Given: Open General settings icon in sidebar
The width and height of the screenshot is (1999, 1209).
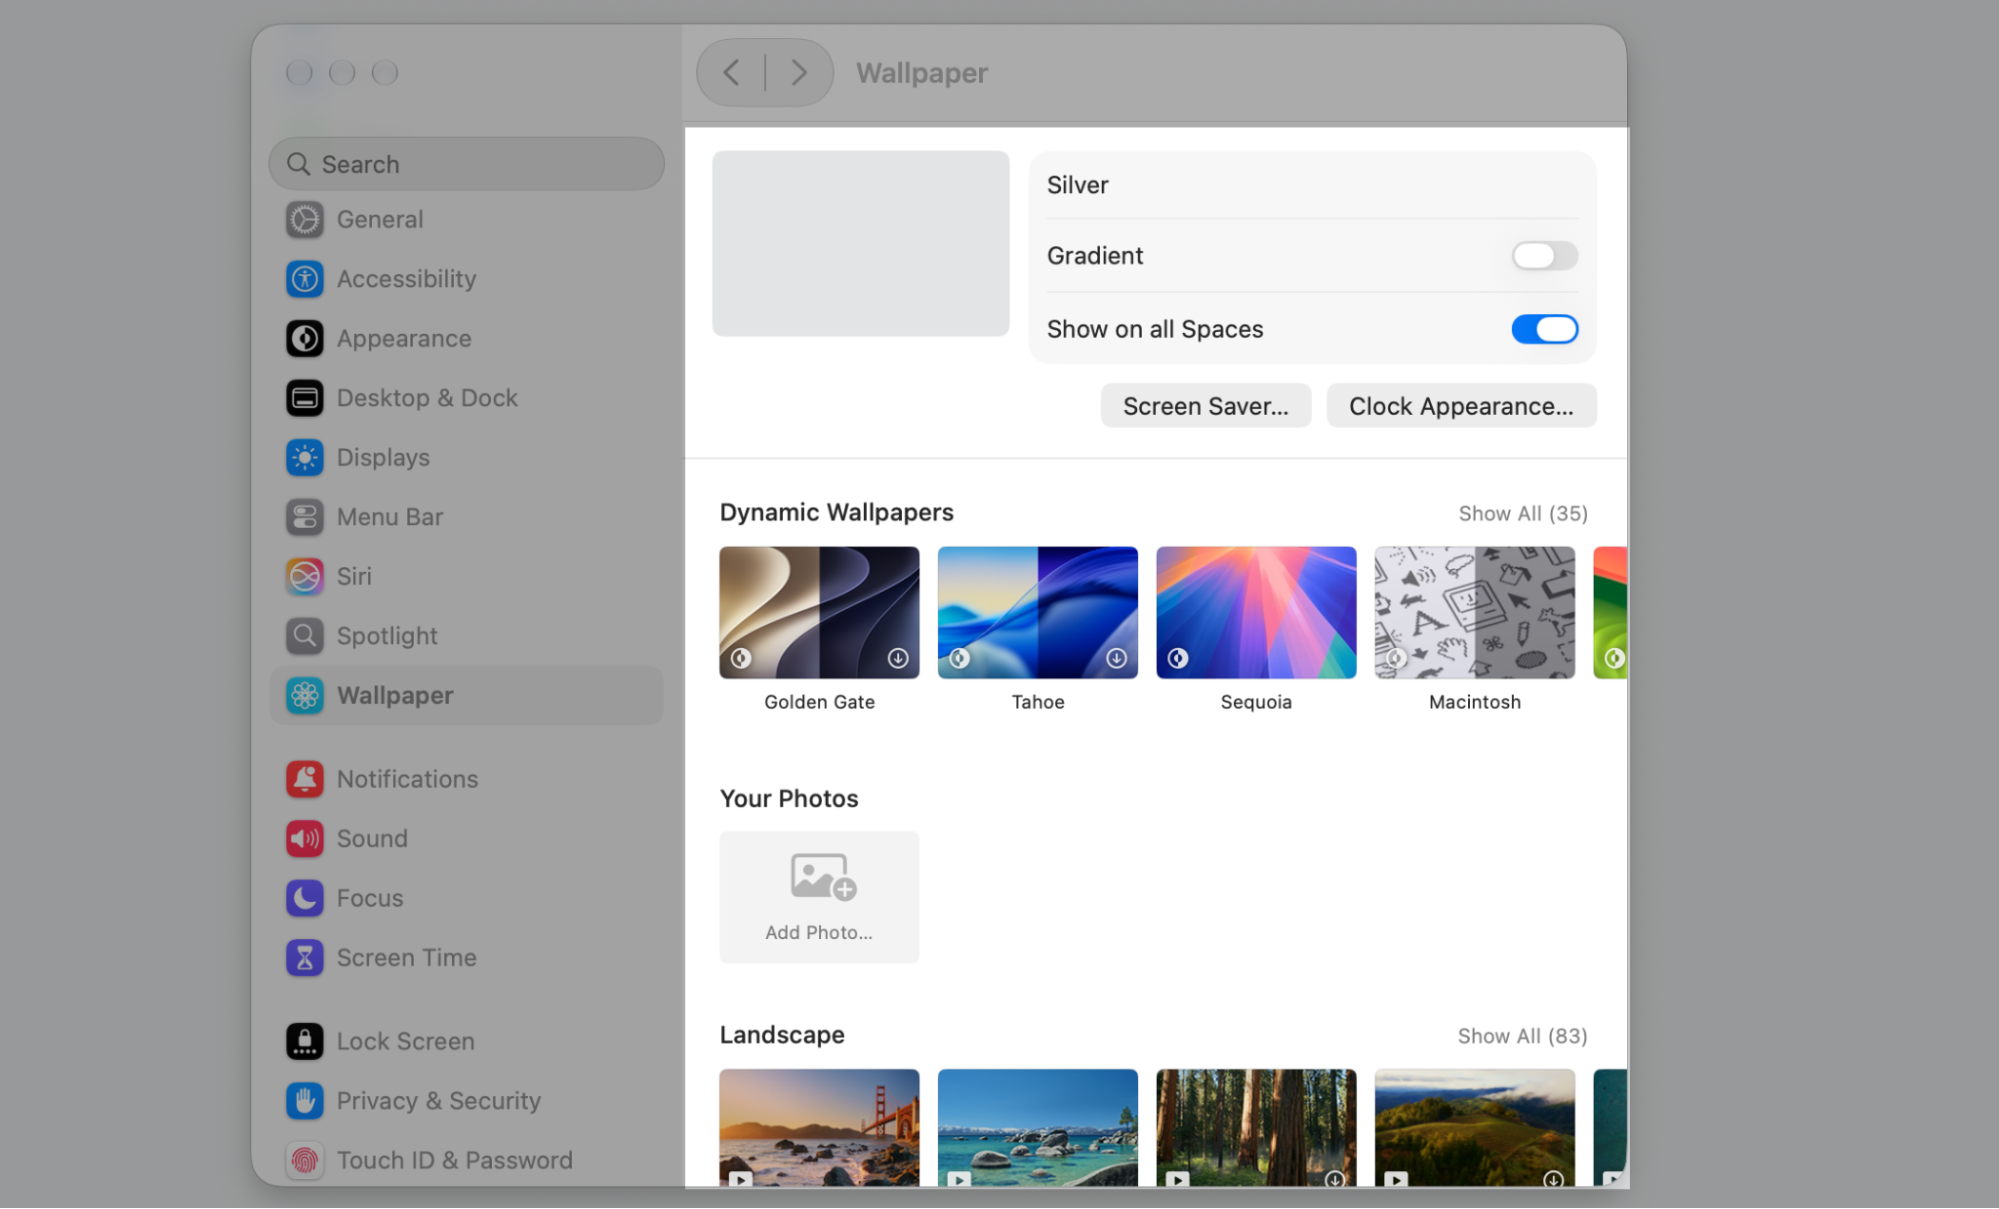Looking at the screenshot, I should pos(304,219).
